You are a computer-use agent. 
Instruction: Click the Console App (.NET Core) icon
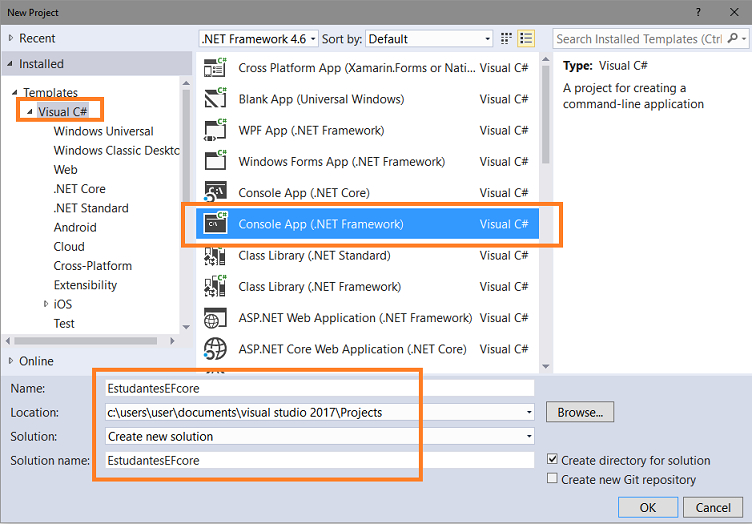[215, 192]
